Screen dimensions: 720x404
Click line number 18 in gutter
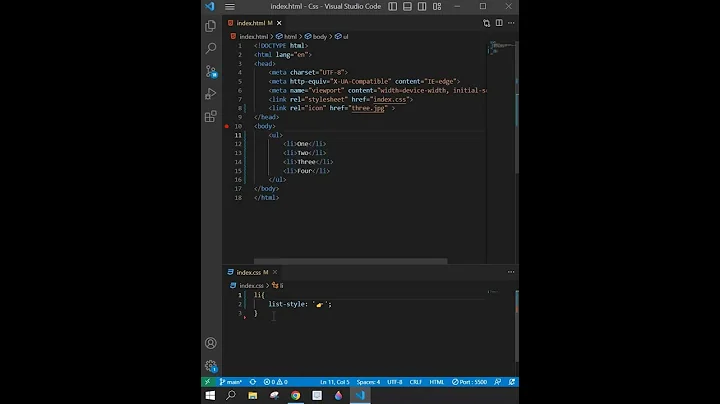238,198
